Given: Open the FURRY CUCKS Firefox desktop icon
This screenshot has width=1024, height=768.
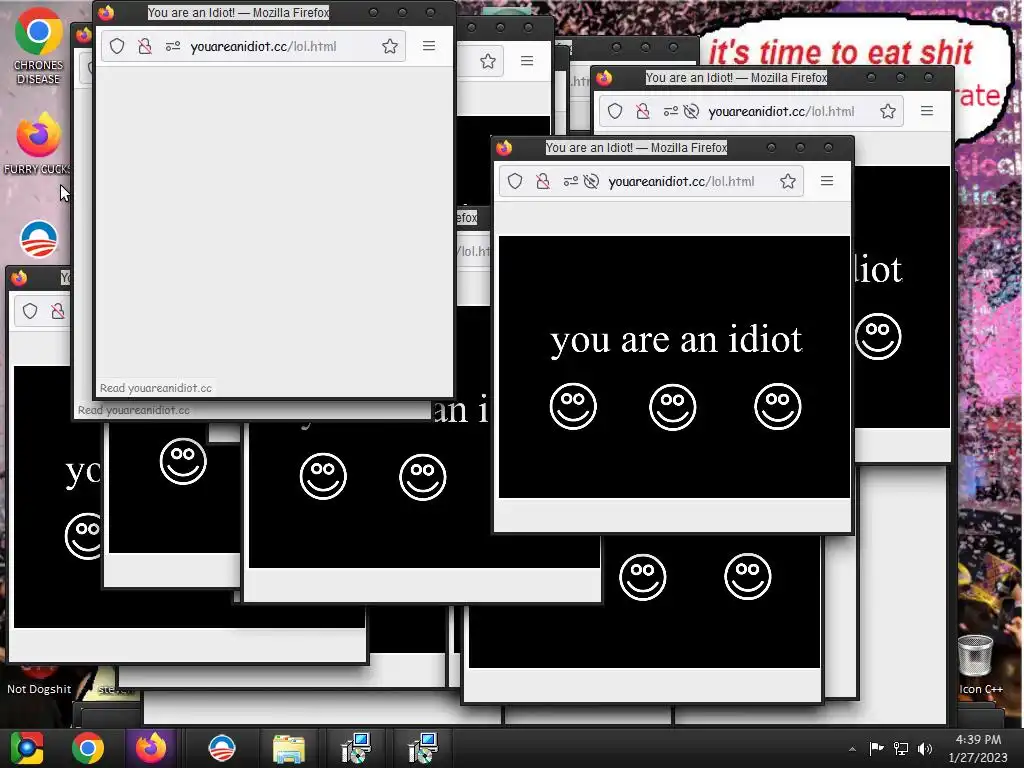Looking at the screenshot, I should pos(38,144).
